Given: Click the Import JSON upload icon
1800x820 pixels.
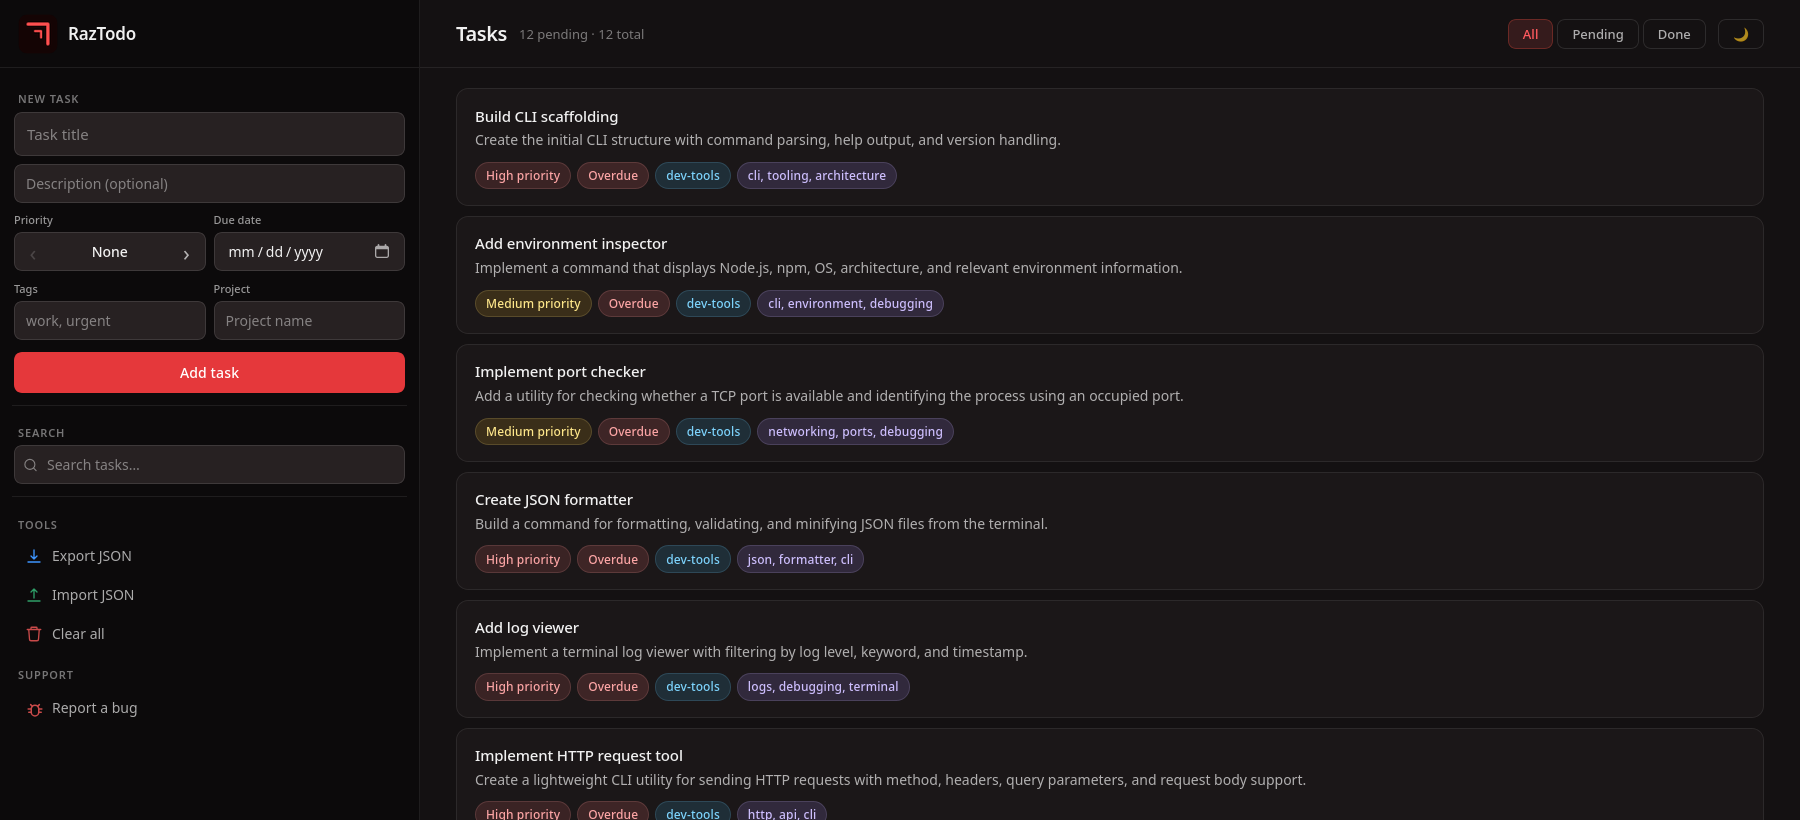Looking at the screenshot, I should click(34, 595).
